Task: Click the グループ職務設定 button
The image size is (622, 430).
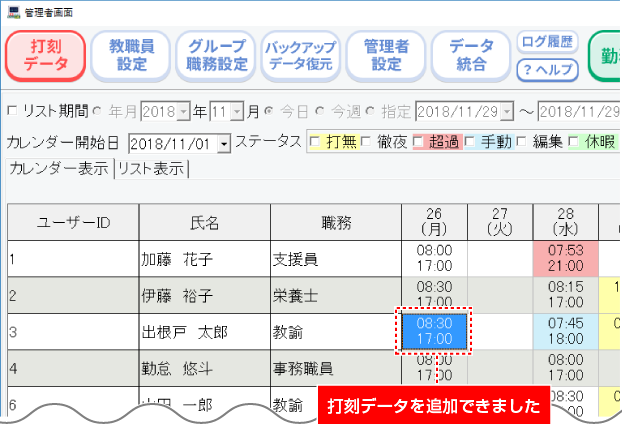Action: pyautogui.click(x=215, y=56)
